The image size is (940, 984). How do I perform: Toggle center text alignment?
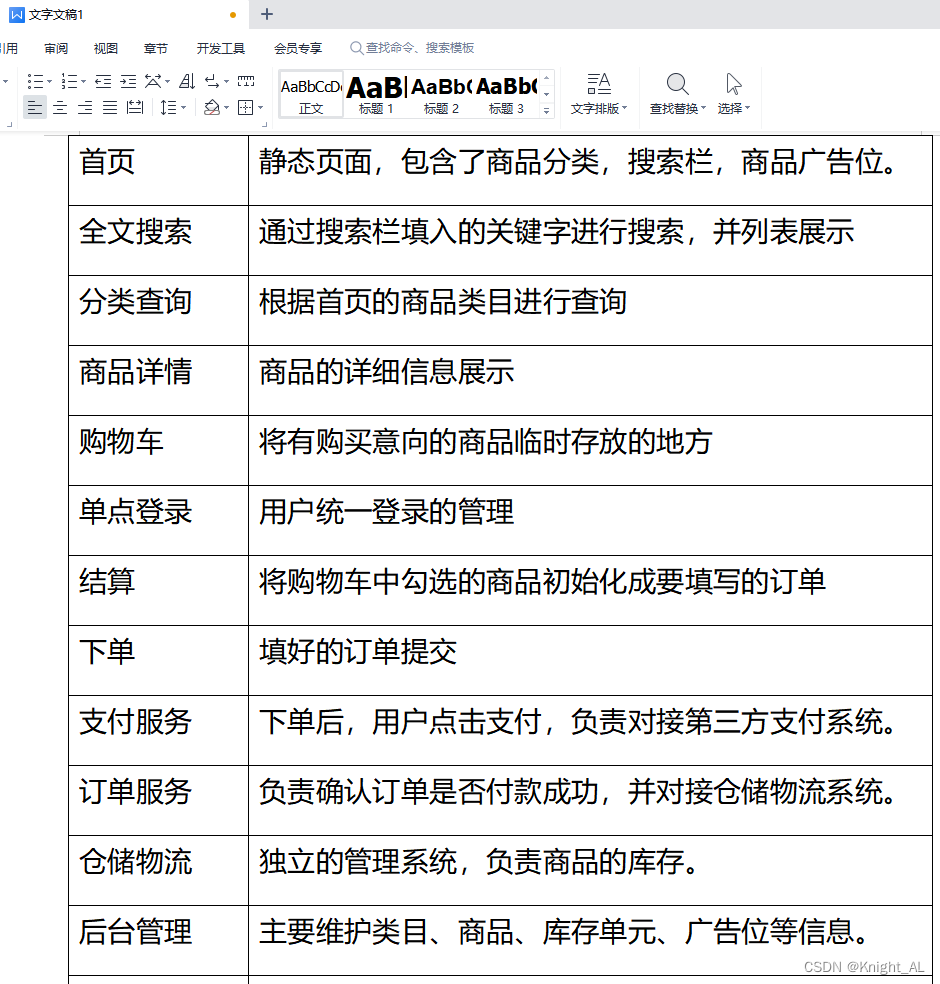60,108
